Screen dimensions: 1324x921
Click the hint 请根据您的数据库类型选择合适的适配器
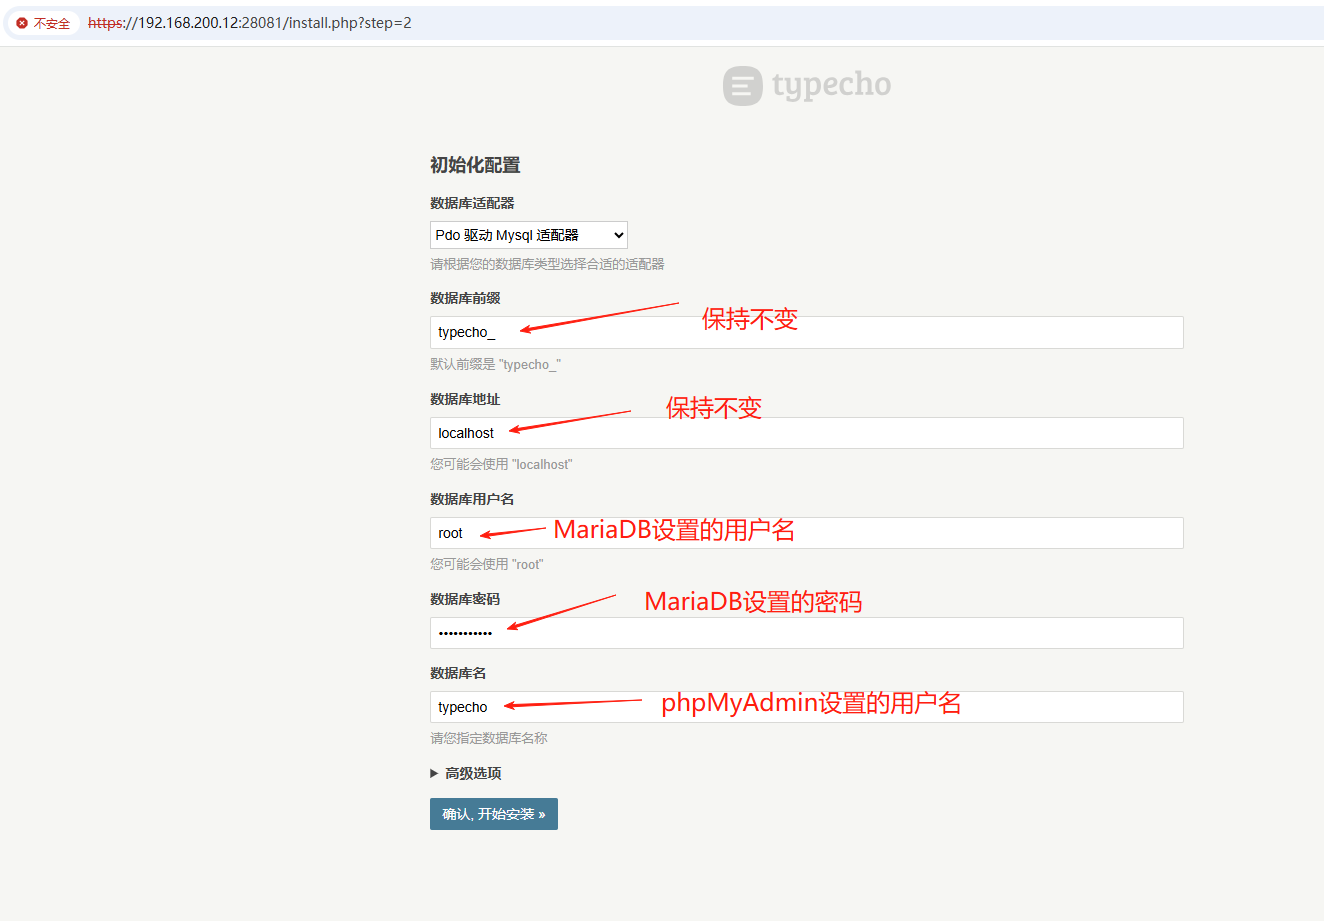pyautogui.click(x=547, y=264)
